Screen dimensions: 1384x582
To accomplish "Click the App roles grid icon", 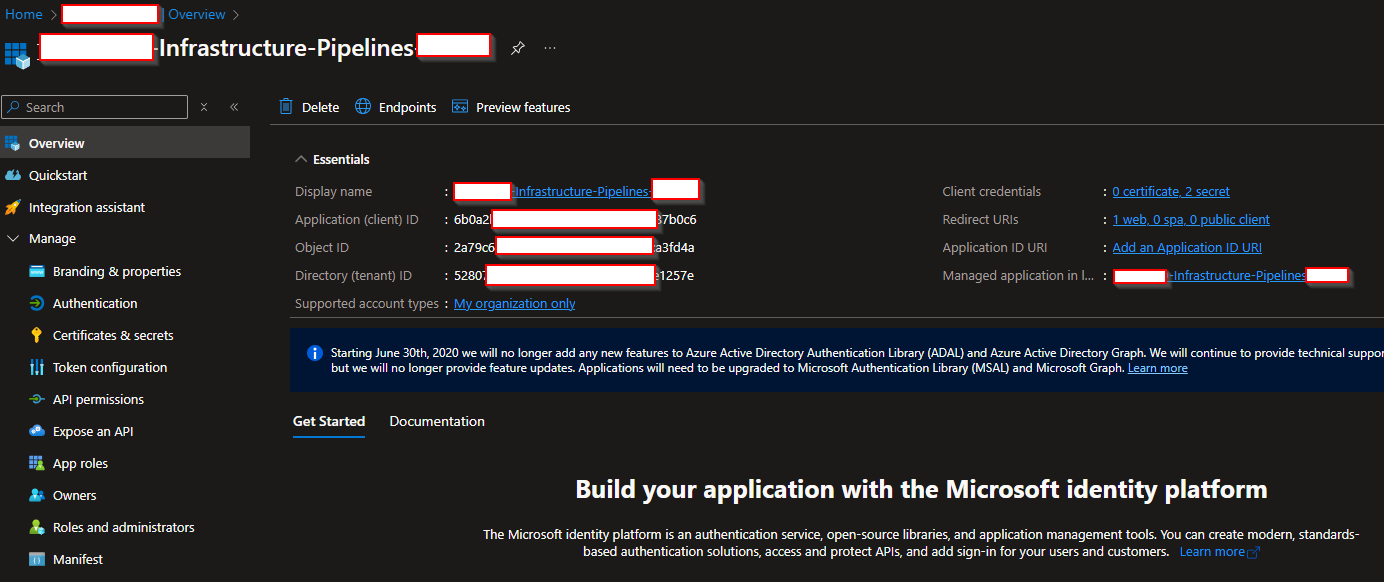I will tap(37, 463).
